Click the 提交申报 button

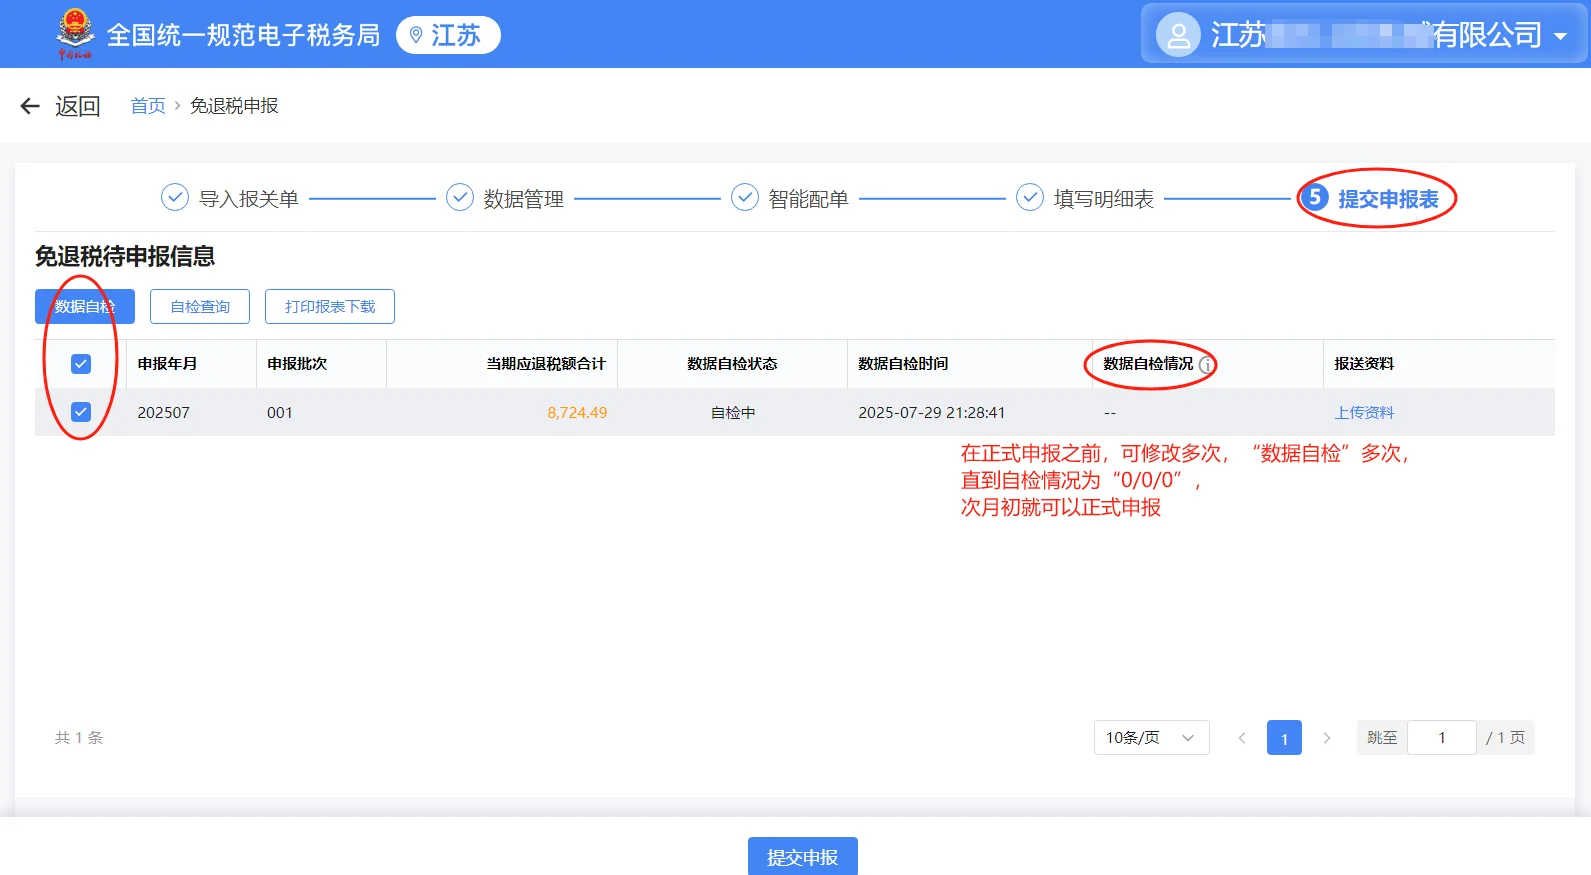pyautogui.click(x=803, y=857)
